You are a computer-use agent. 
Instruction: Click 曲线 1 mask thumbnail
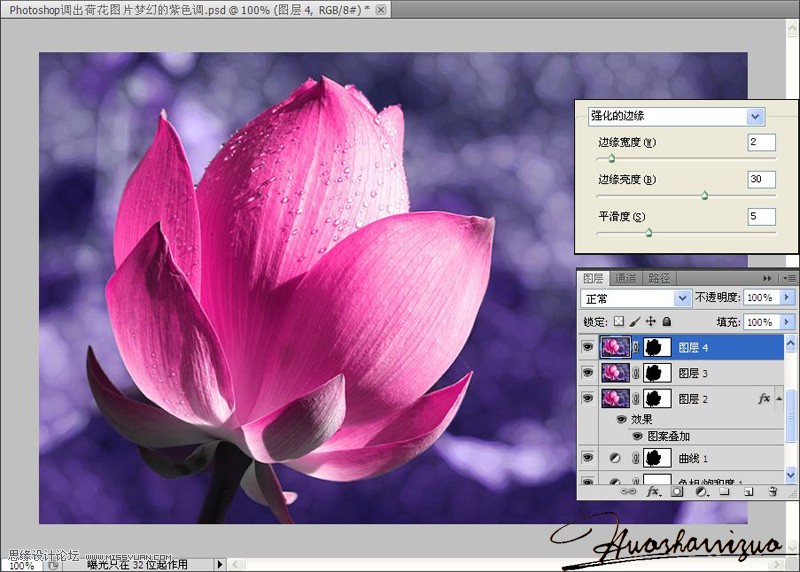[x=657, y=458]
